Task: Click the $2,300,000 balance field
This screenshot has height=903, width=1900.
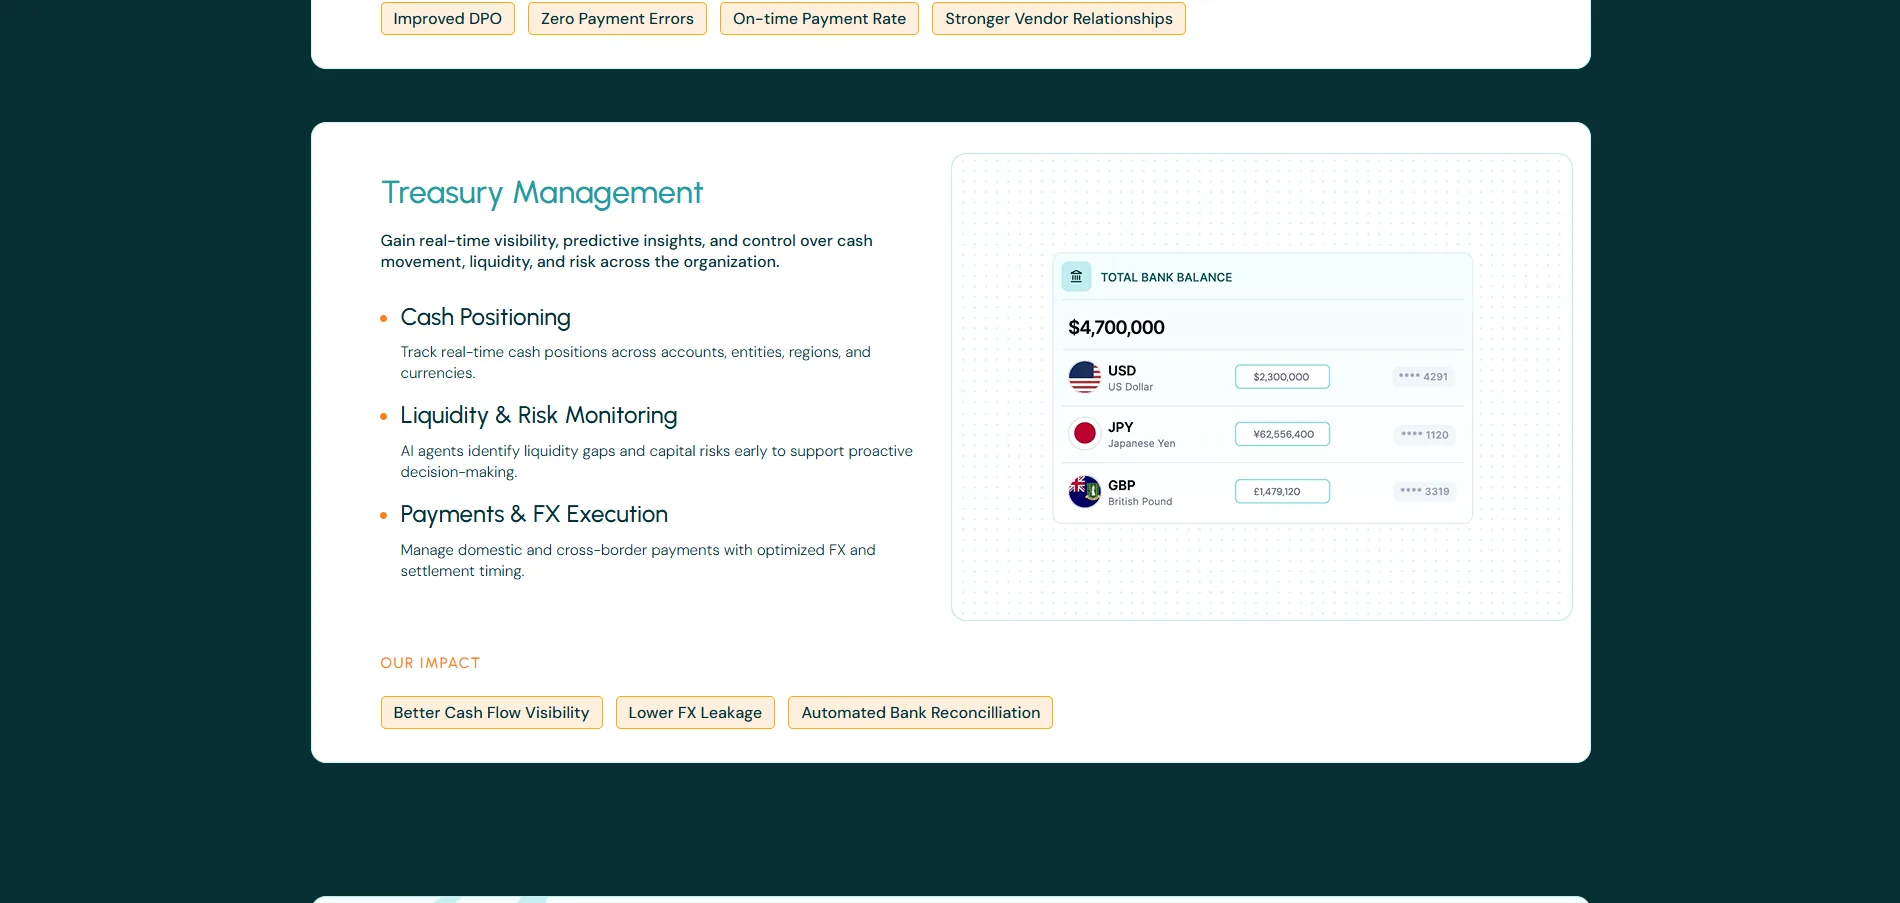Action: pos(1282,377)
